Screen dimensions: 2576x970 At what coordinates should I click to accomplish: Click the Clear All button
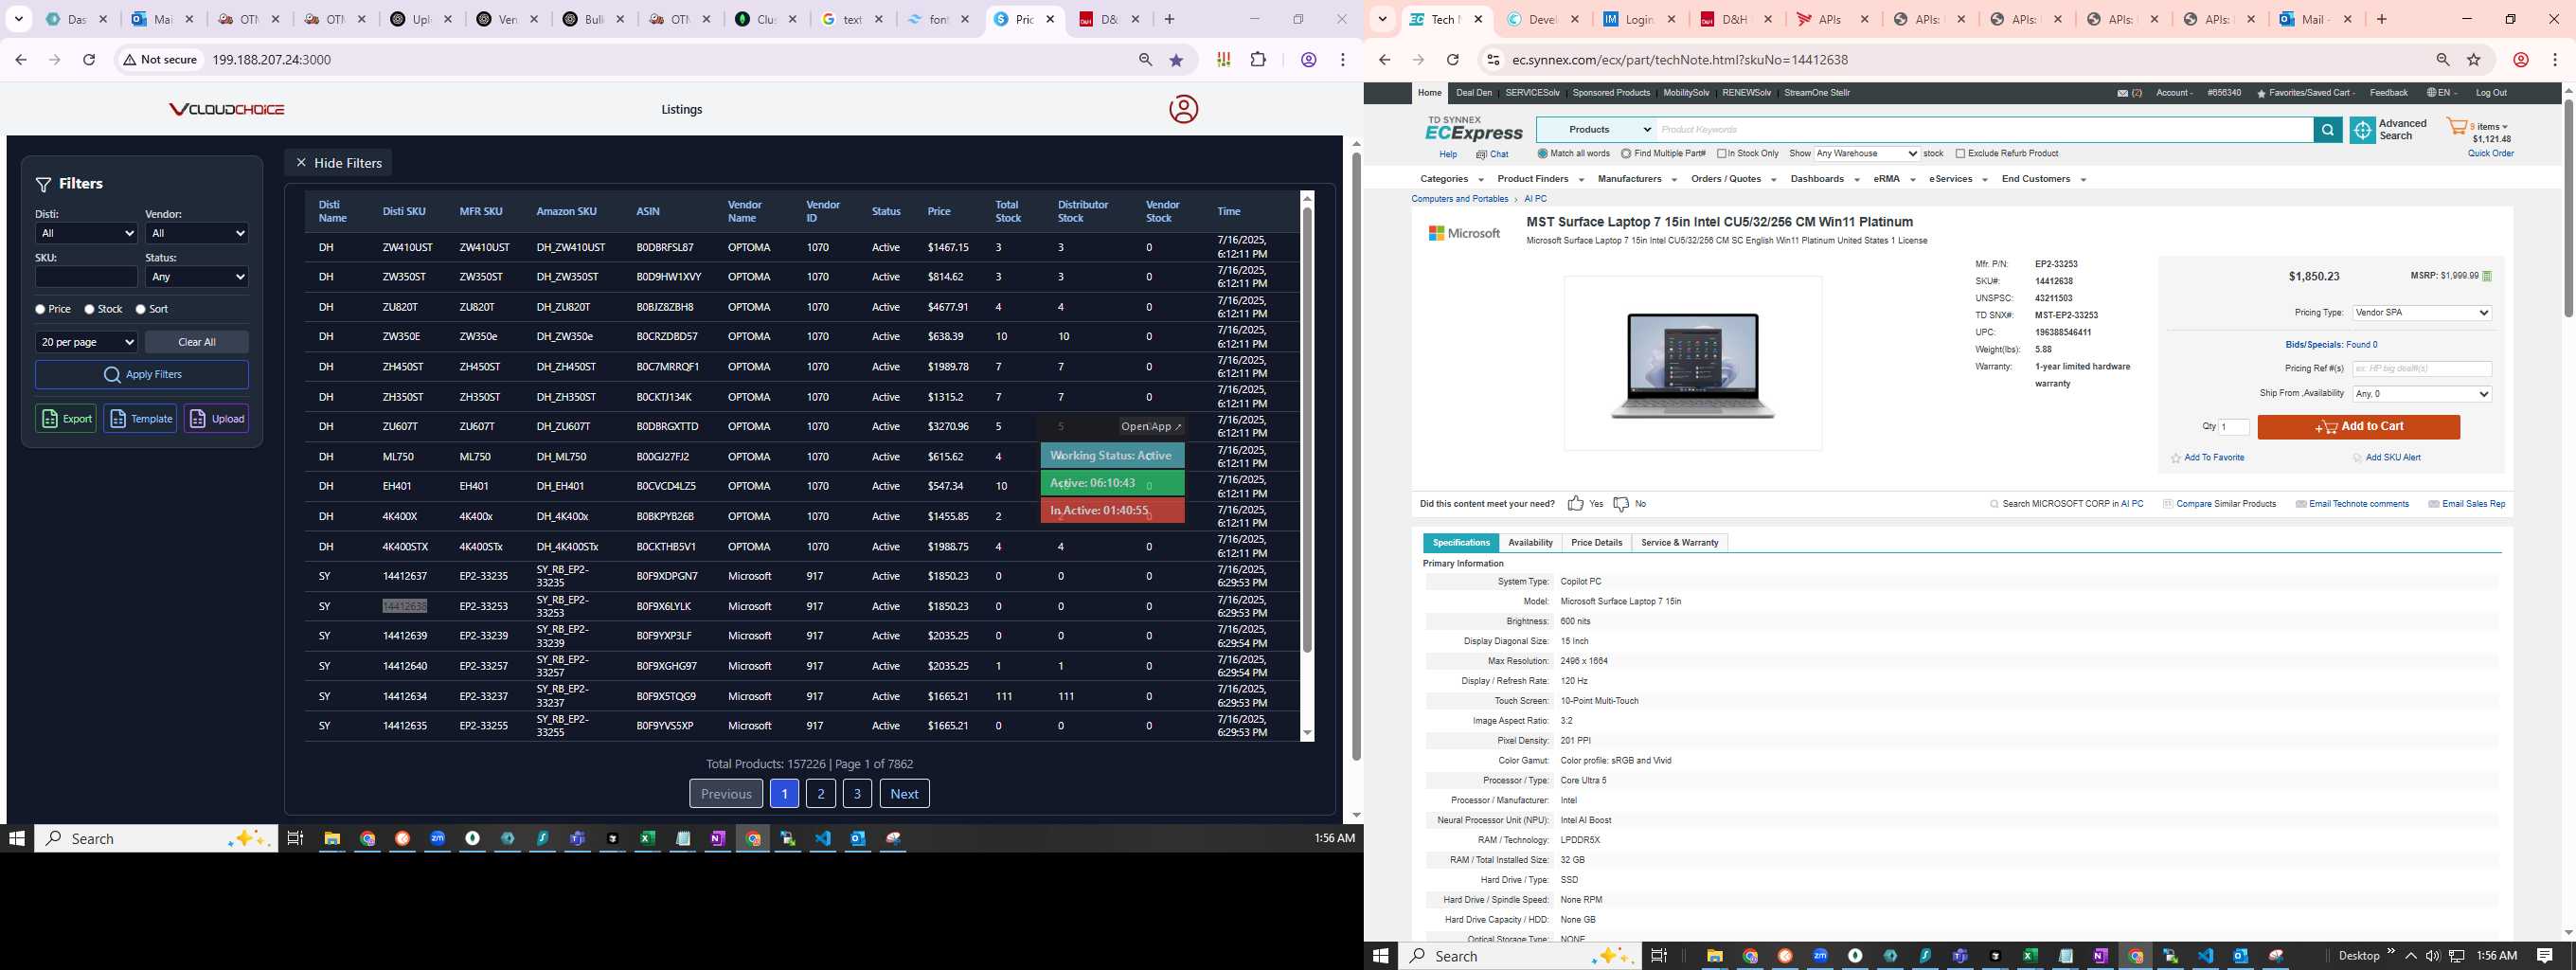196,342
